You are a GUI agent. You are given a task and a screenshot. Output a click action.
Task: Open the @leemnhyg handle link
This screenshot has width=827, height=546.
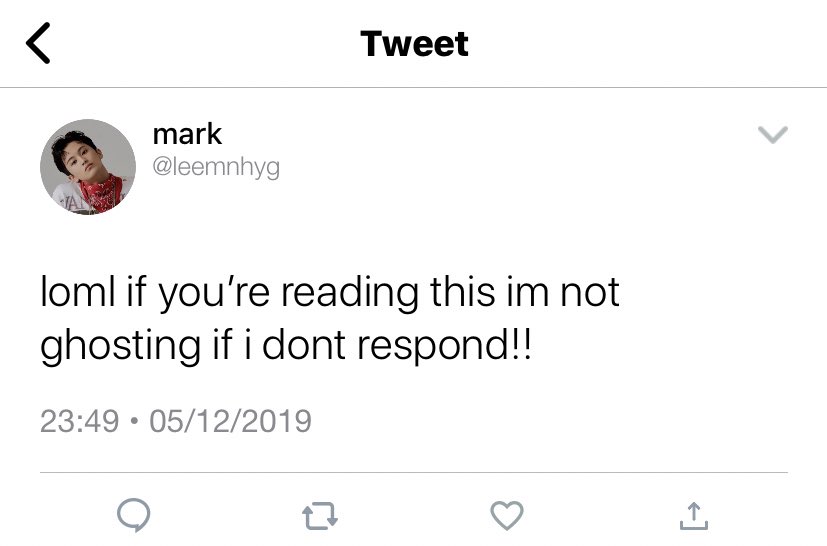[216, 168]
